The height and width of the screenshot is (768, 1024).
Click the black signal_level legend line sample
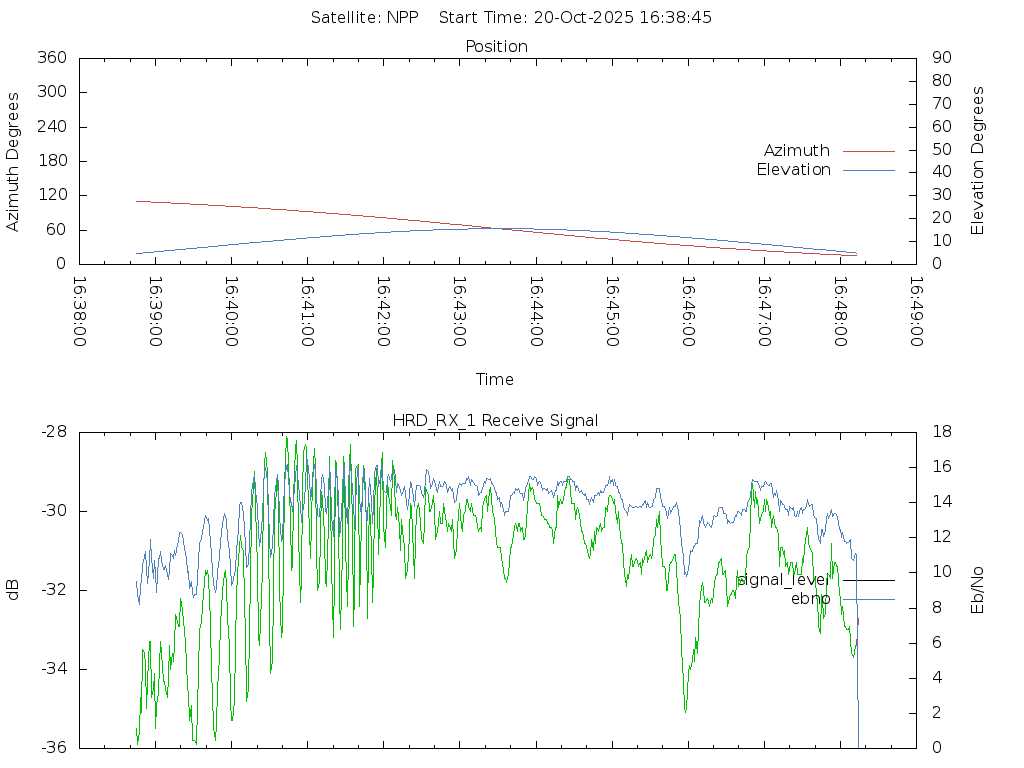click(868, 580)
